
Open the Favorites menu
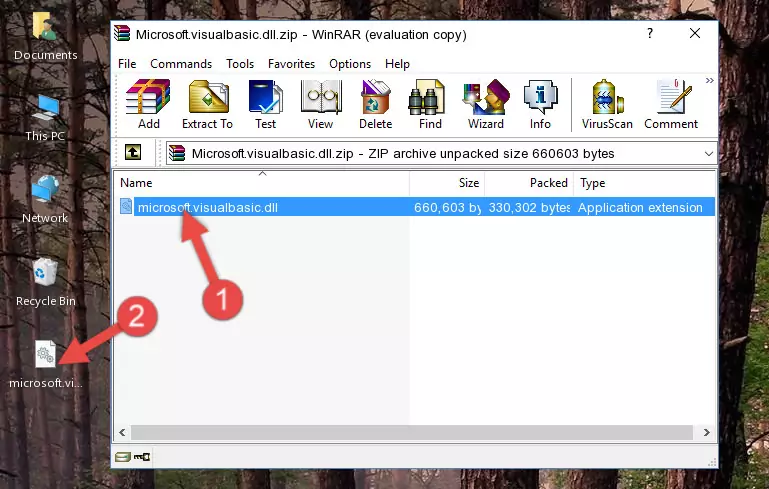point(291,64)
